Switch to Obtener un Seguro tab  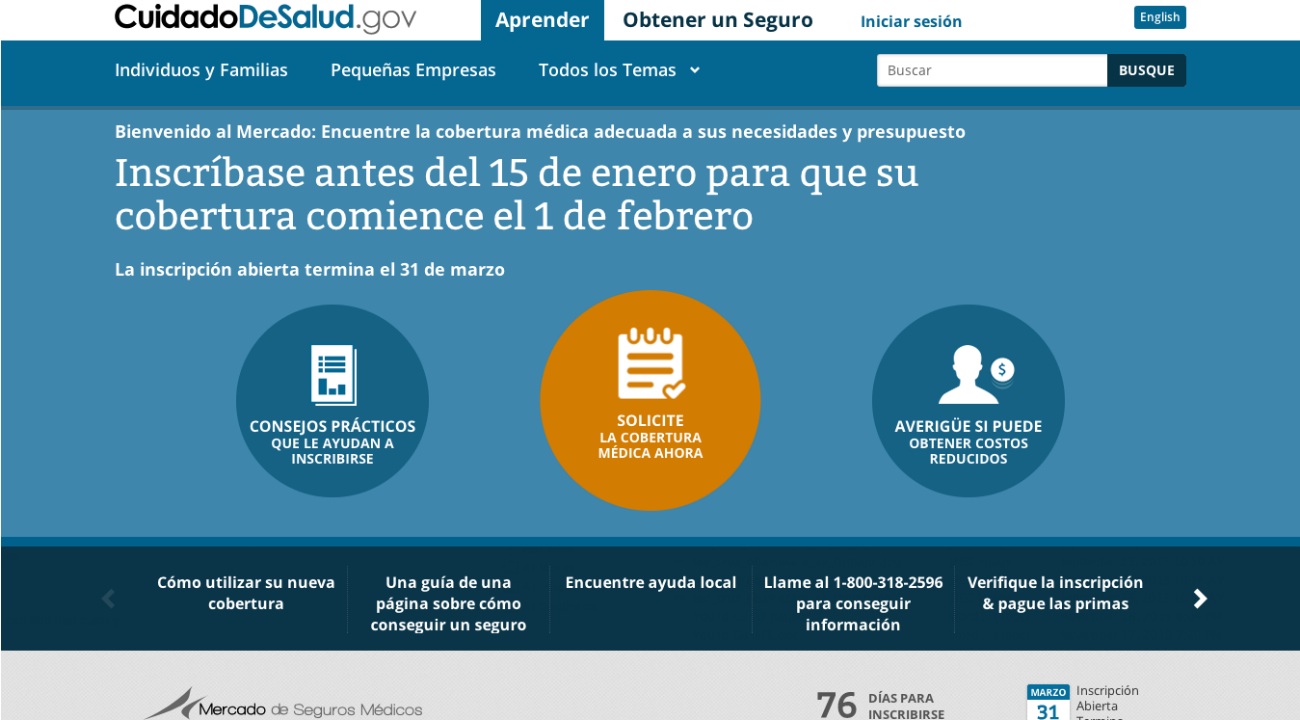tap(717, 20)
